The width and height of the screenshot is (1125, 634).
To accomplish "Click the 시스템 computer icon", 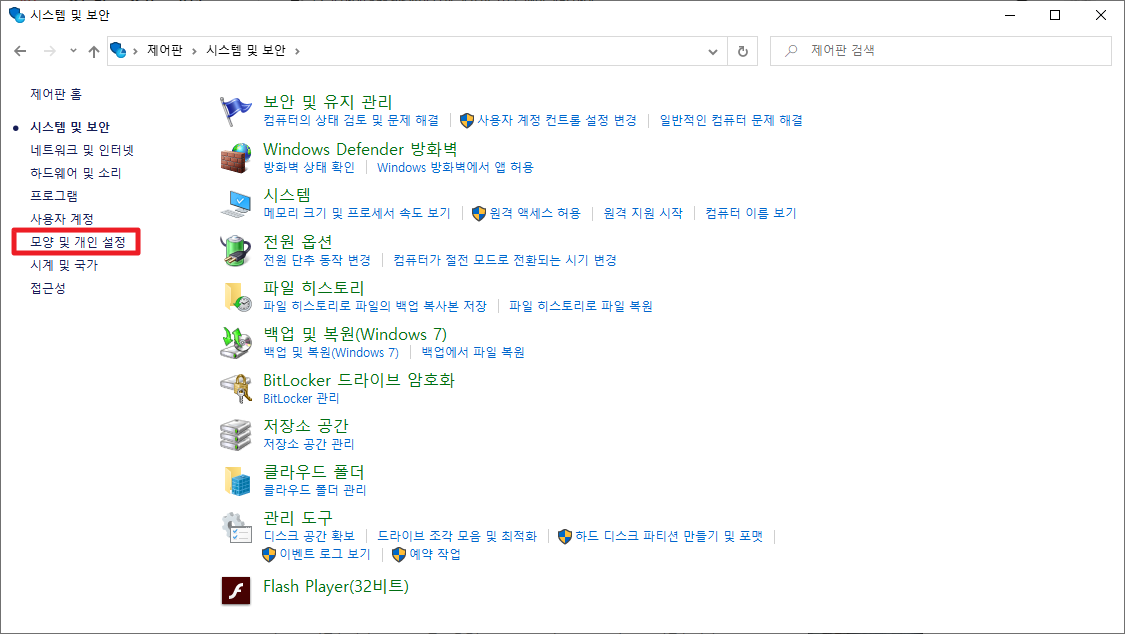I will 235,204.
